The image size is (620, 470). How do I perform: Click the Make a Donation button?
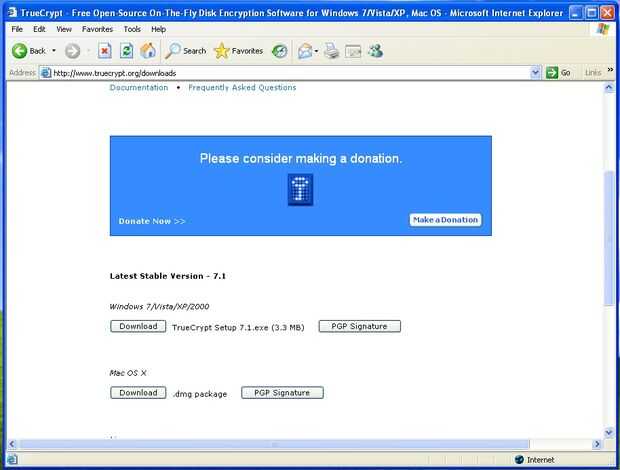click(445, 220)
